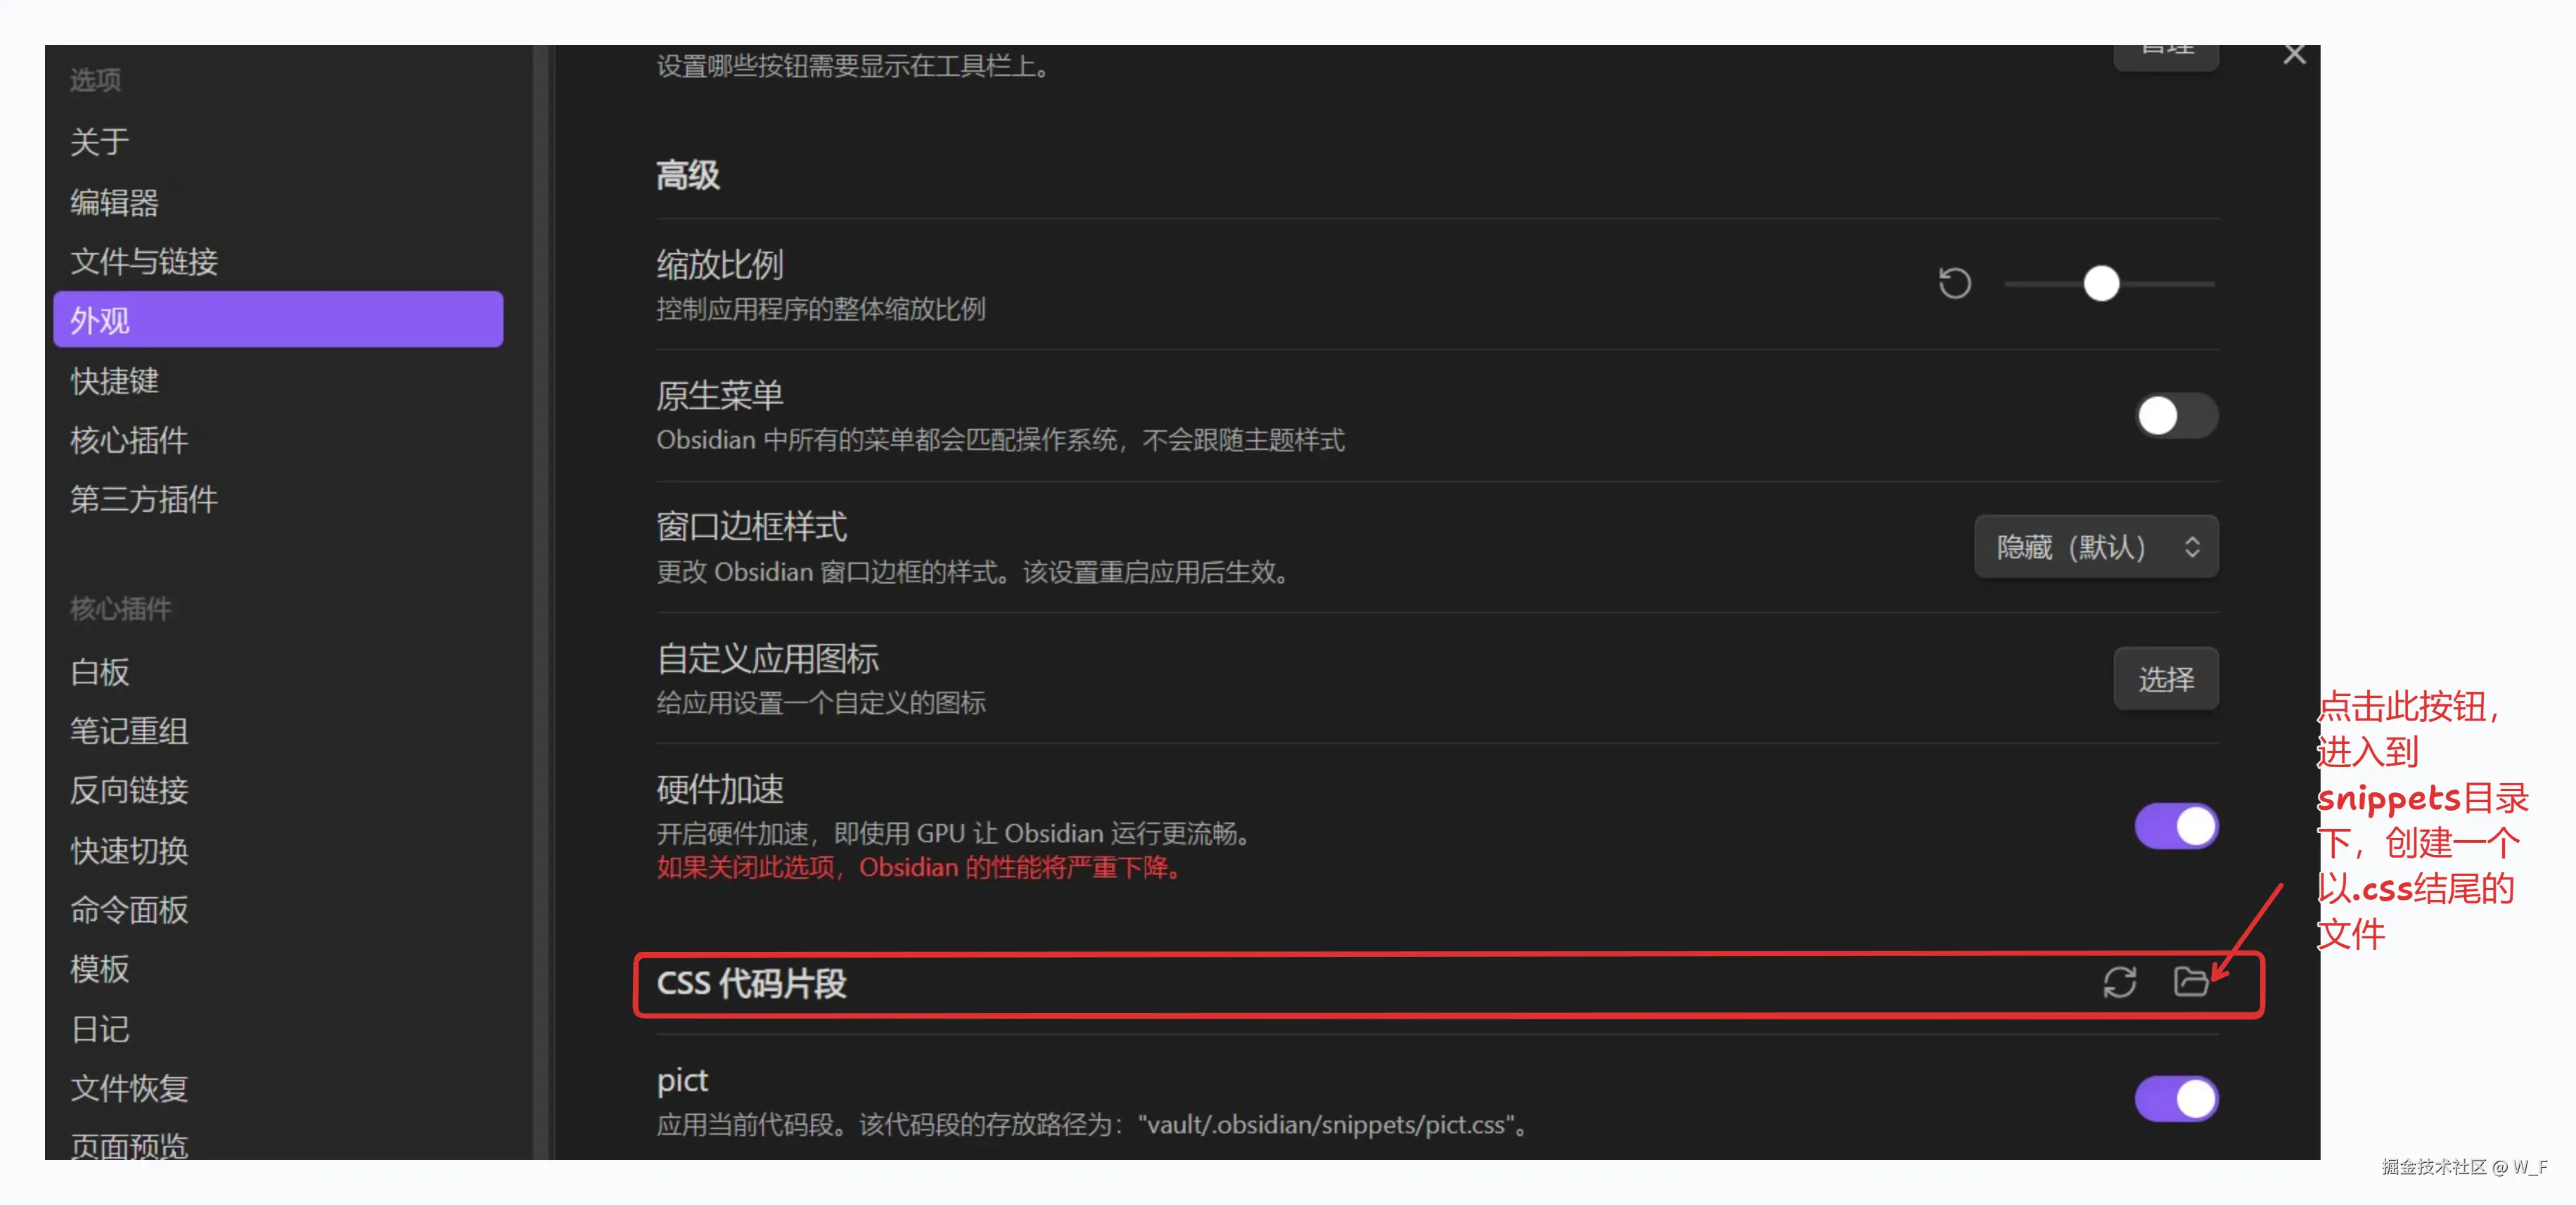Image resolution: width=2576 pixels, height=1205 pixels.
Task: Go to 快捷键 settings
Action: [115, 381]
